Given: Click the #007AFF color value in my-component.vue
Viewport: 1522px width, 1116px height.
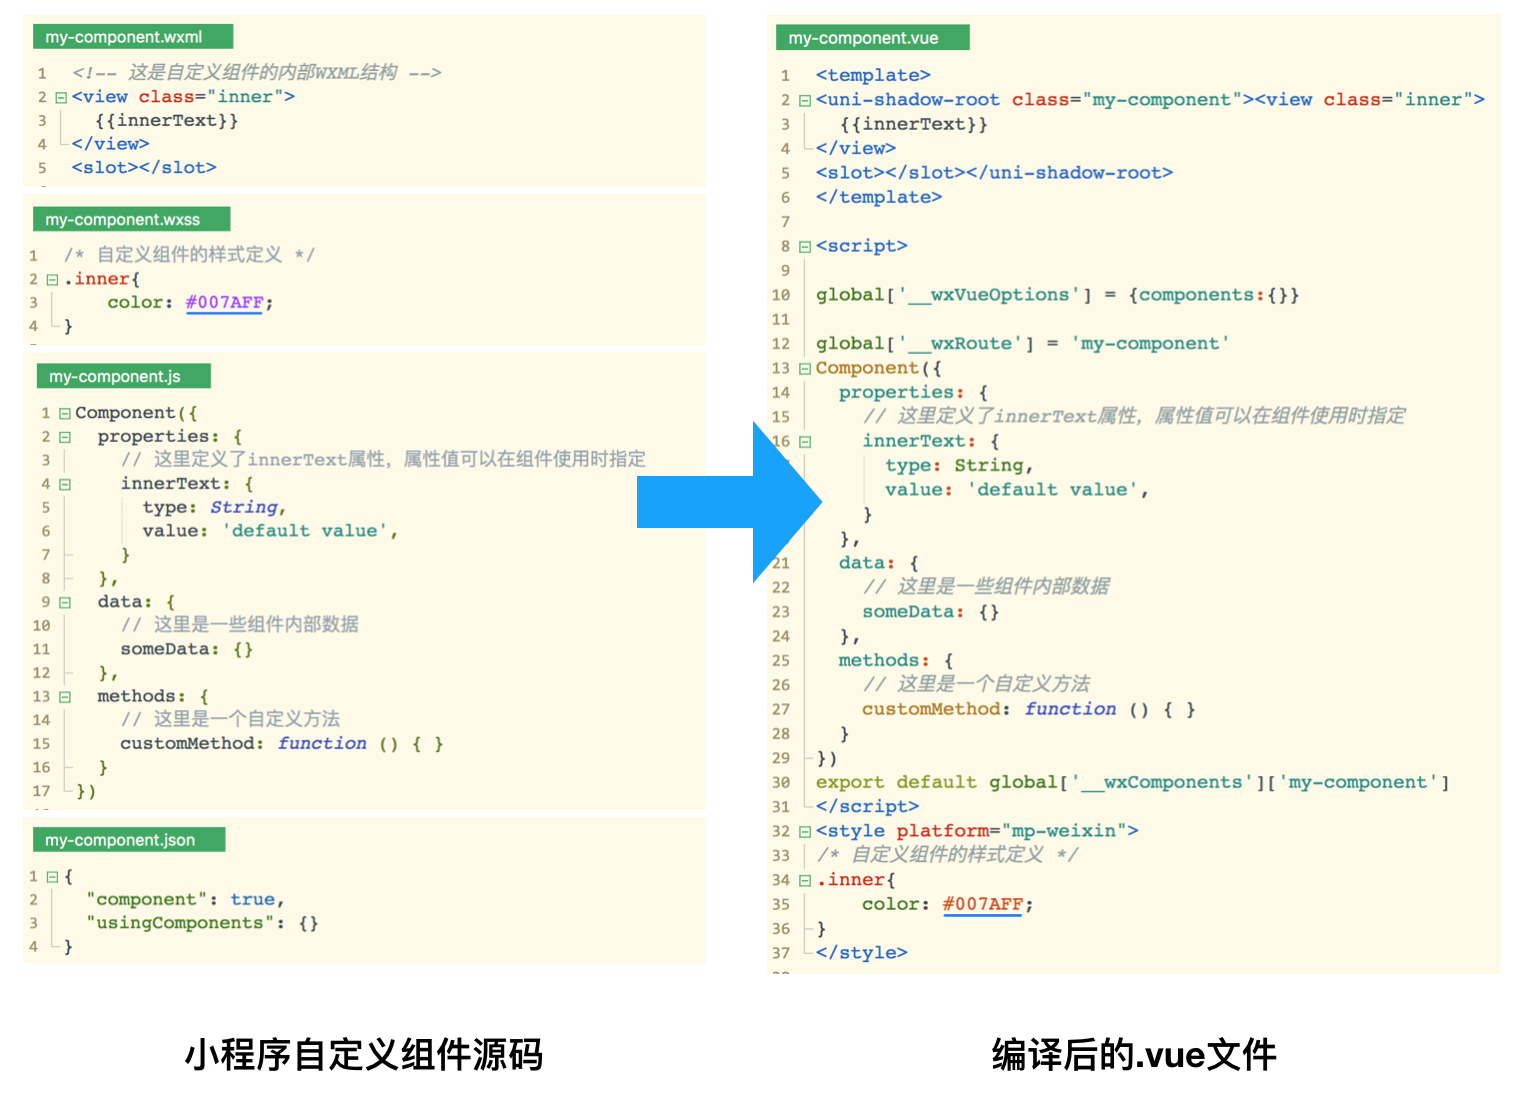Looking at the screenshot, I should [x=982, y=904].
